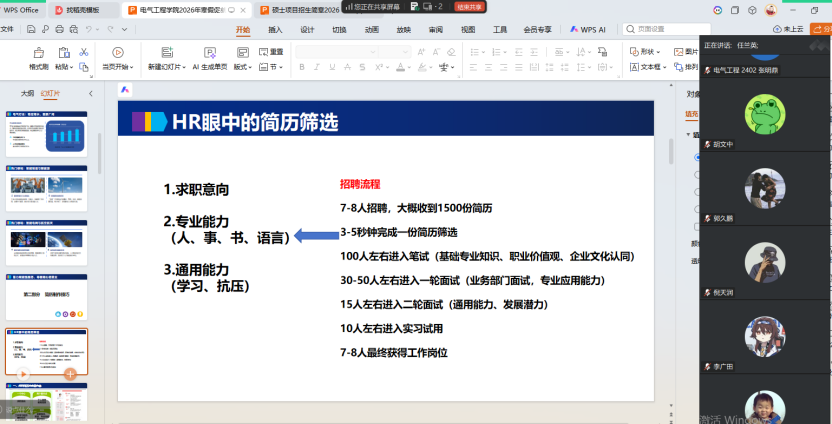Image resolution: width=832 pixels, height=424 pixels.
Task: Click the WPS AI button
Action: tap(594, 30)
